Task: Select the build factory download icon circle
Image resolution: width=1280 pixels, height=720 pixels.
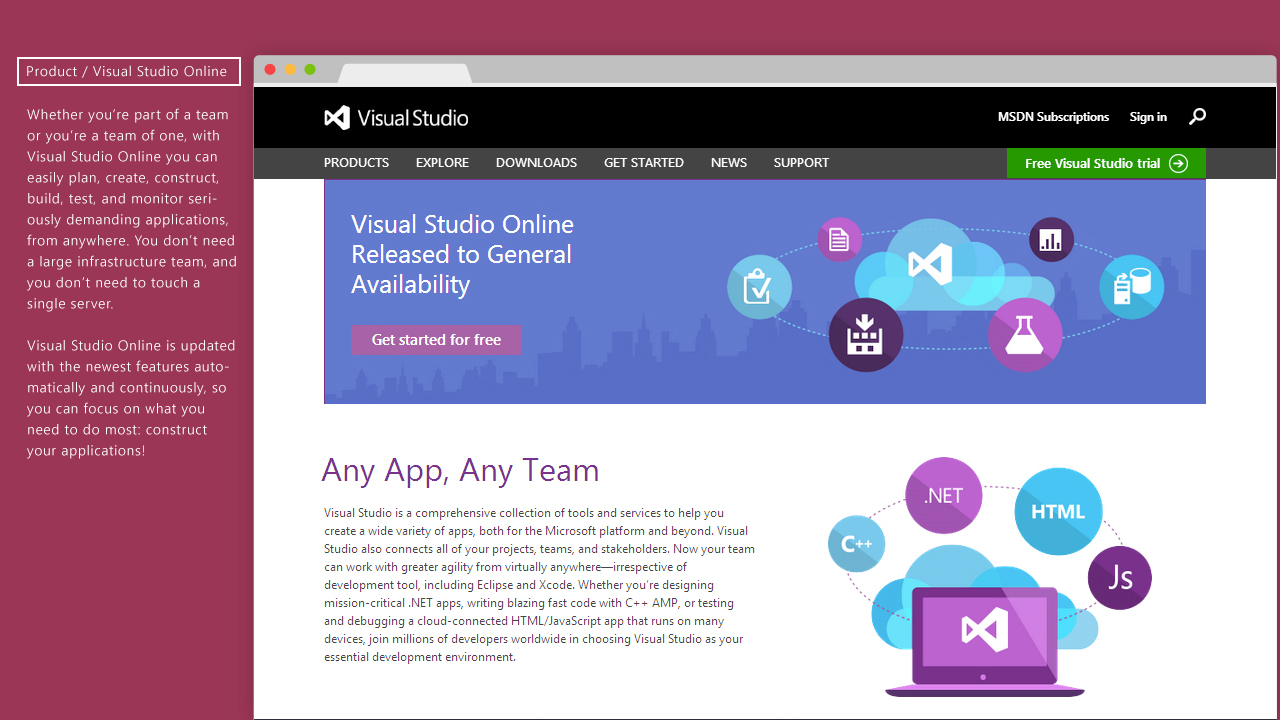Action: point(866,335)
